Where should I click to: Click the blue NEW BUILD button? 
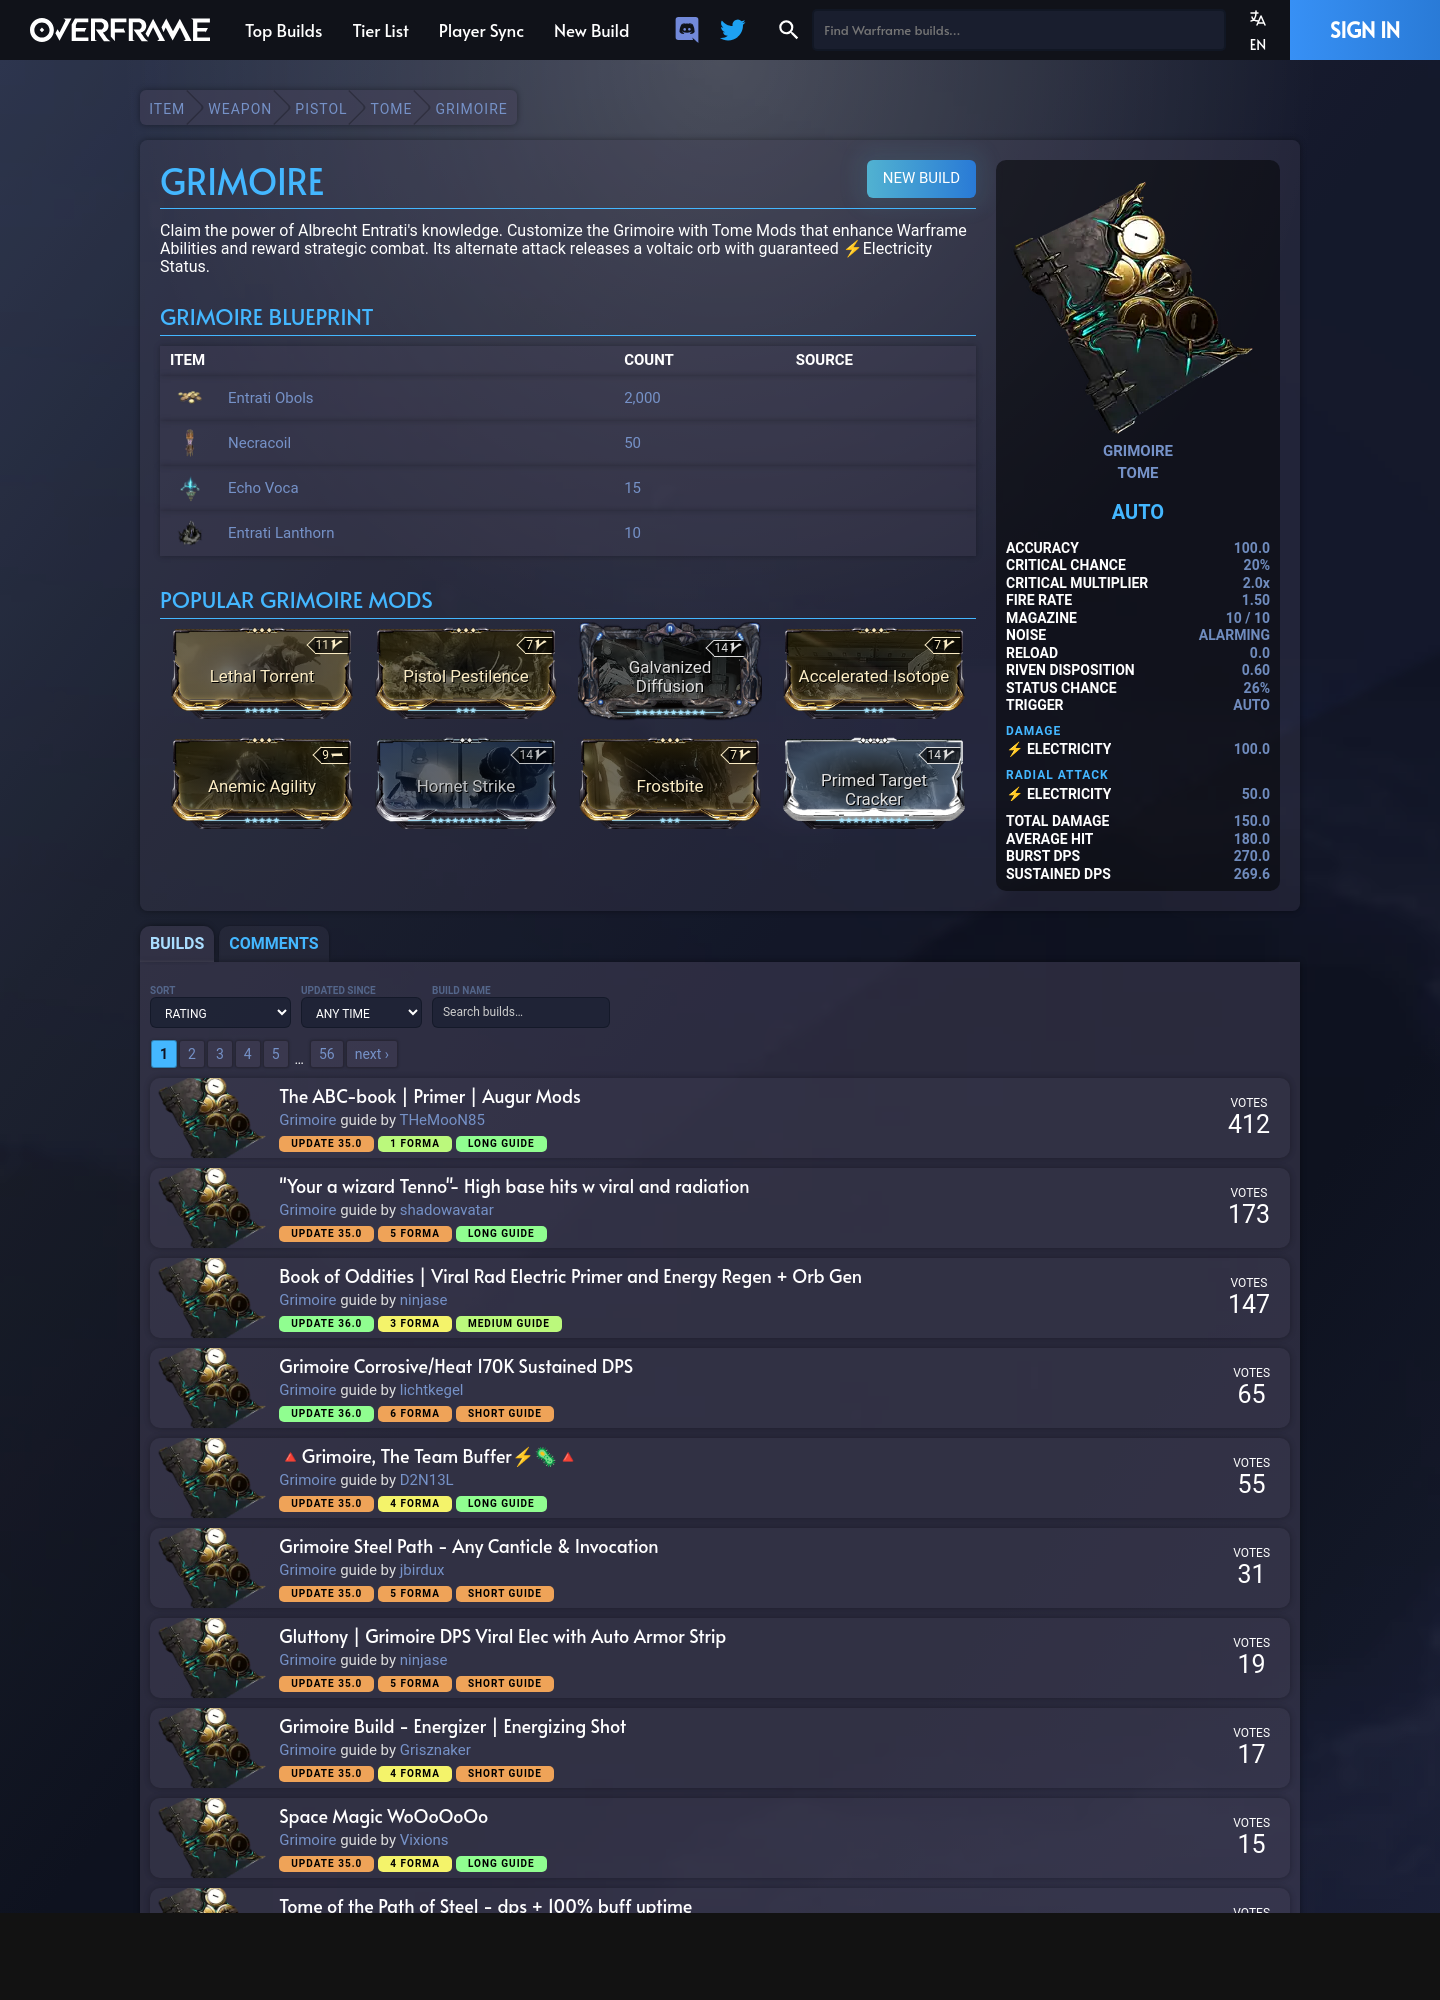[921, 178]
